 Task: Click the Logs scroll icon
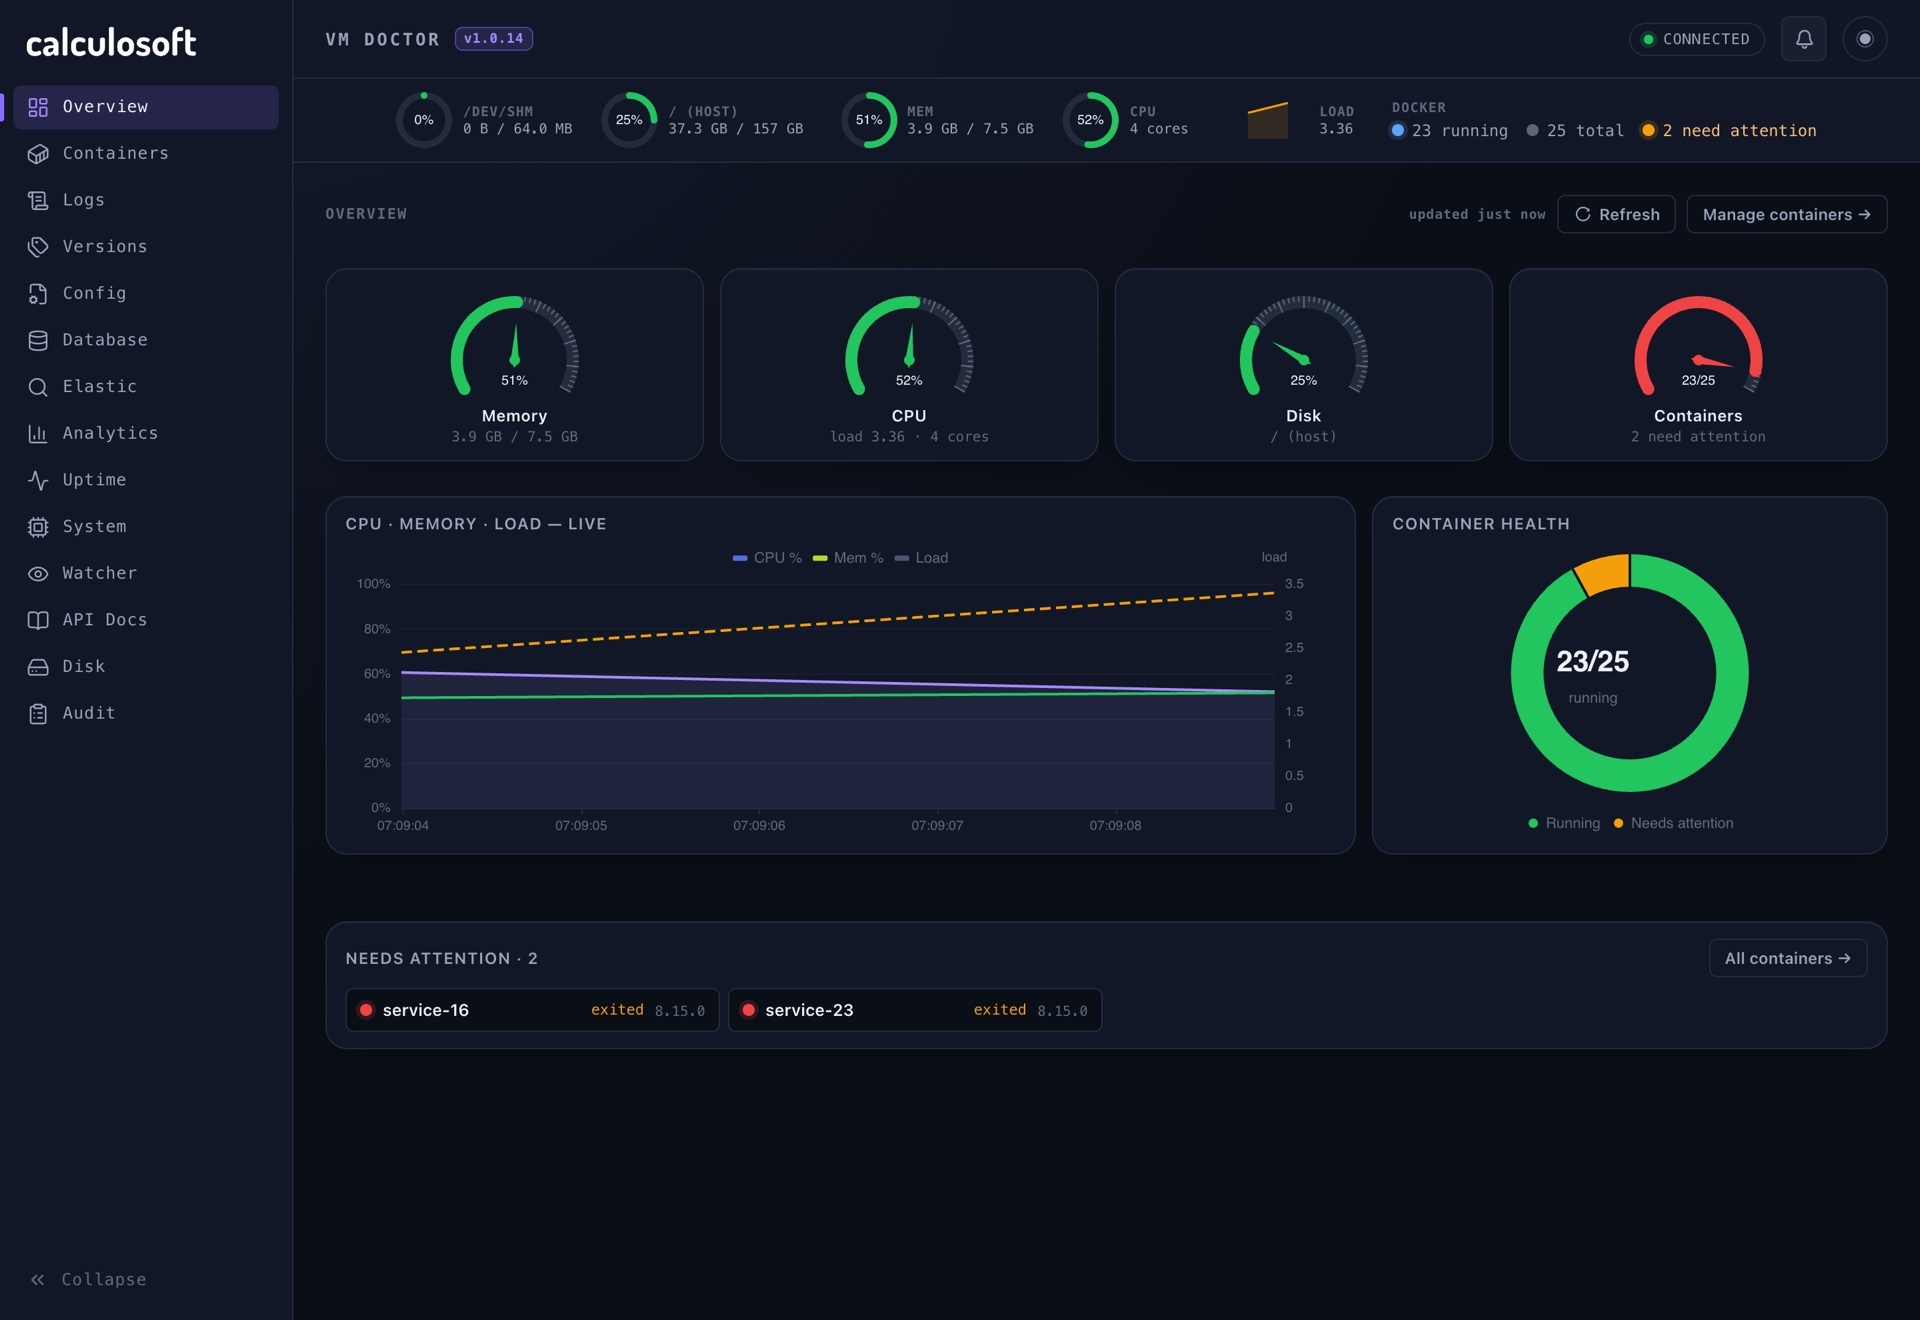click(38, 200)
